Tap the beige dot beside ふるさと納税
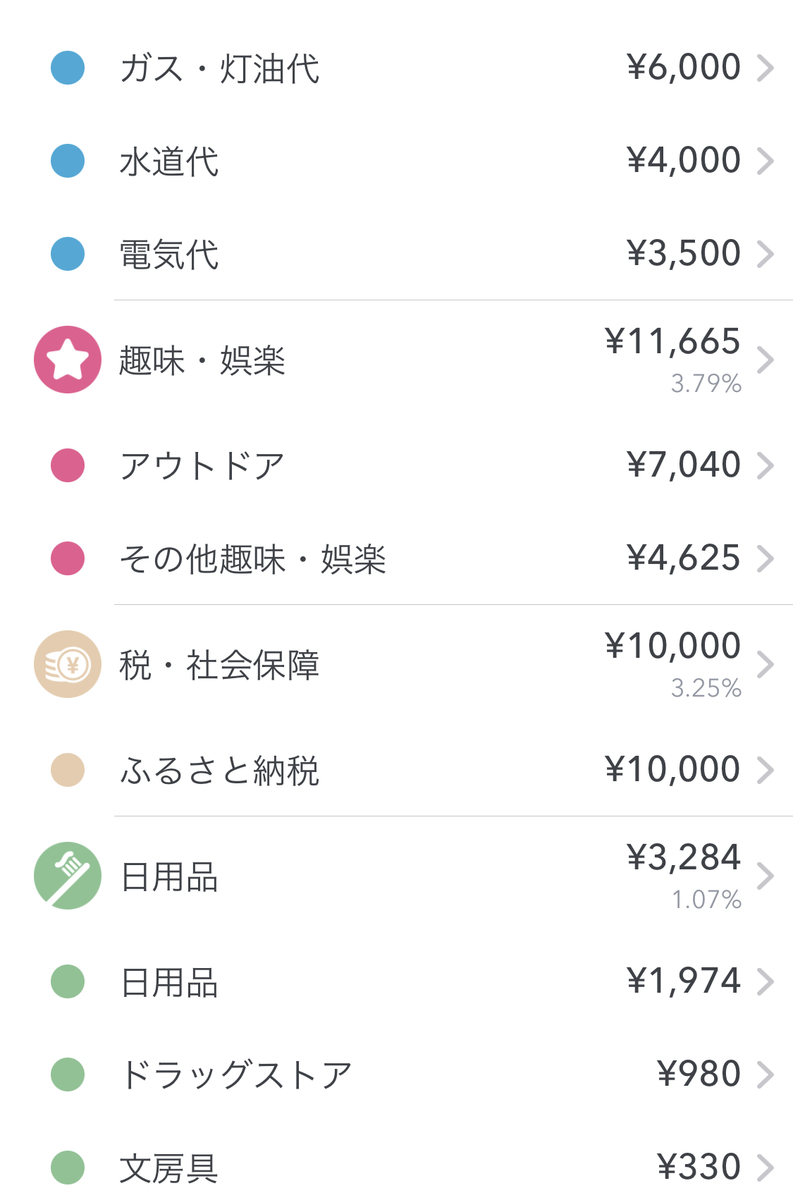 pyautogui.click(x=68, y=770)
